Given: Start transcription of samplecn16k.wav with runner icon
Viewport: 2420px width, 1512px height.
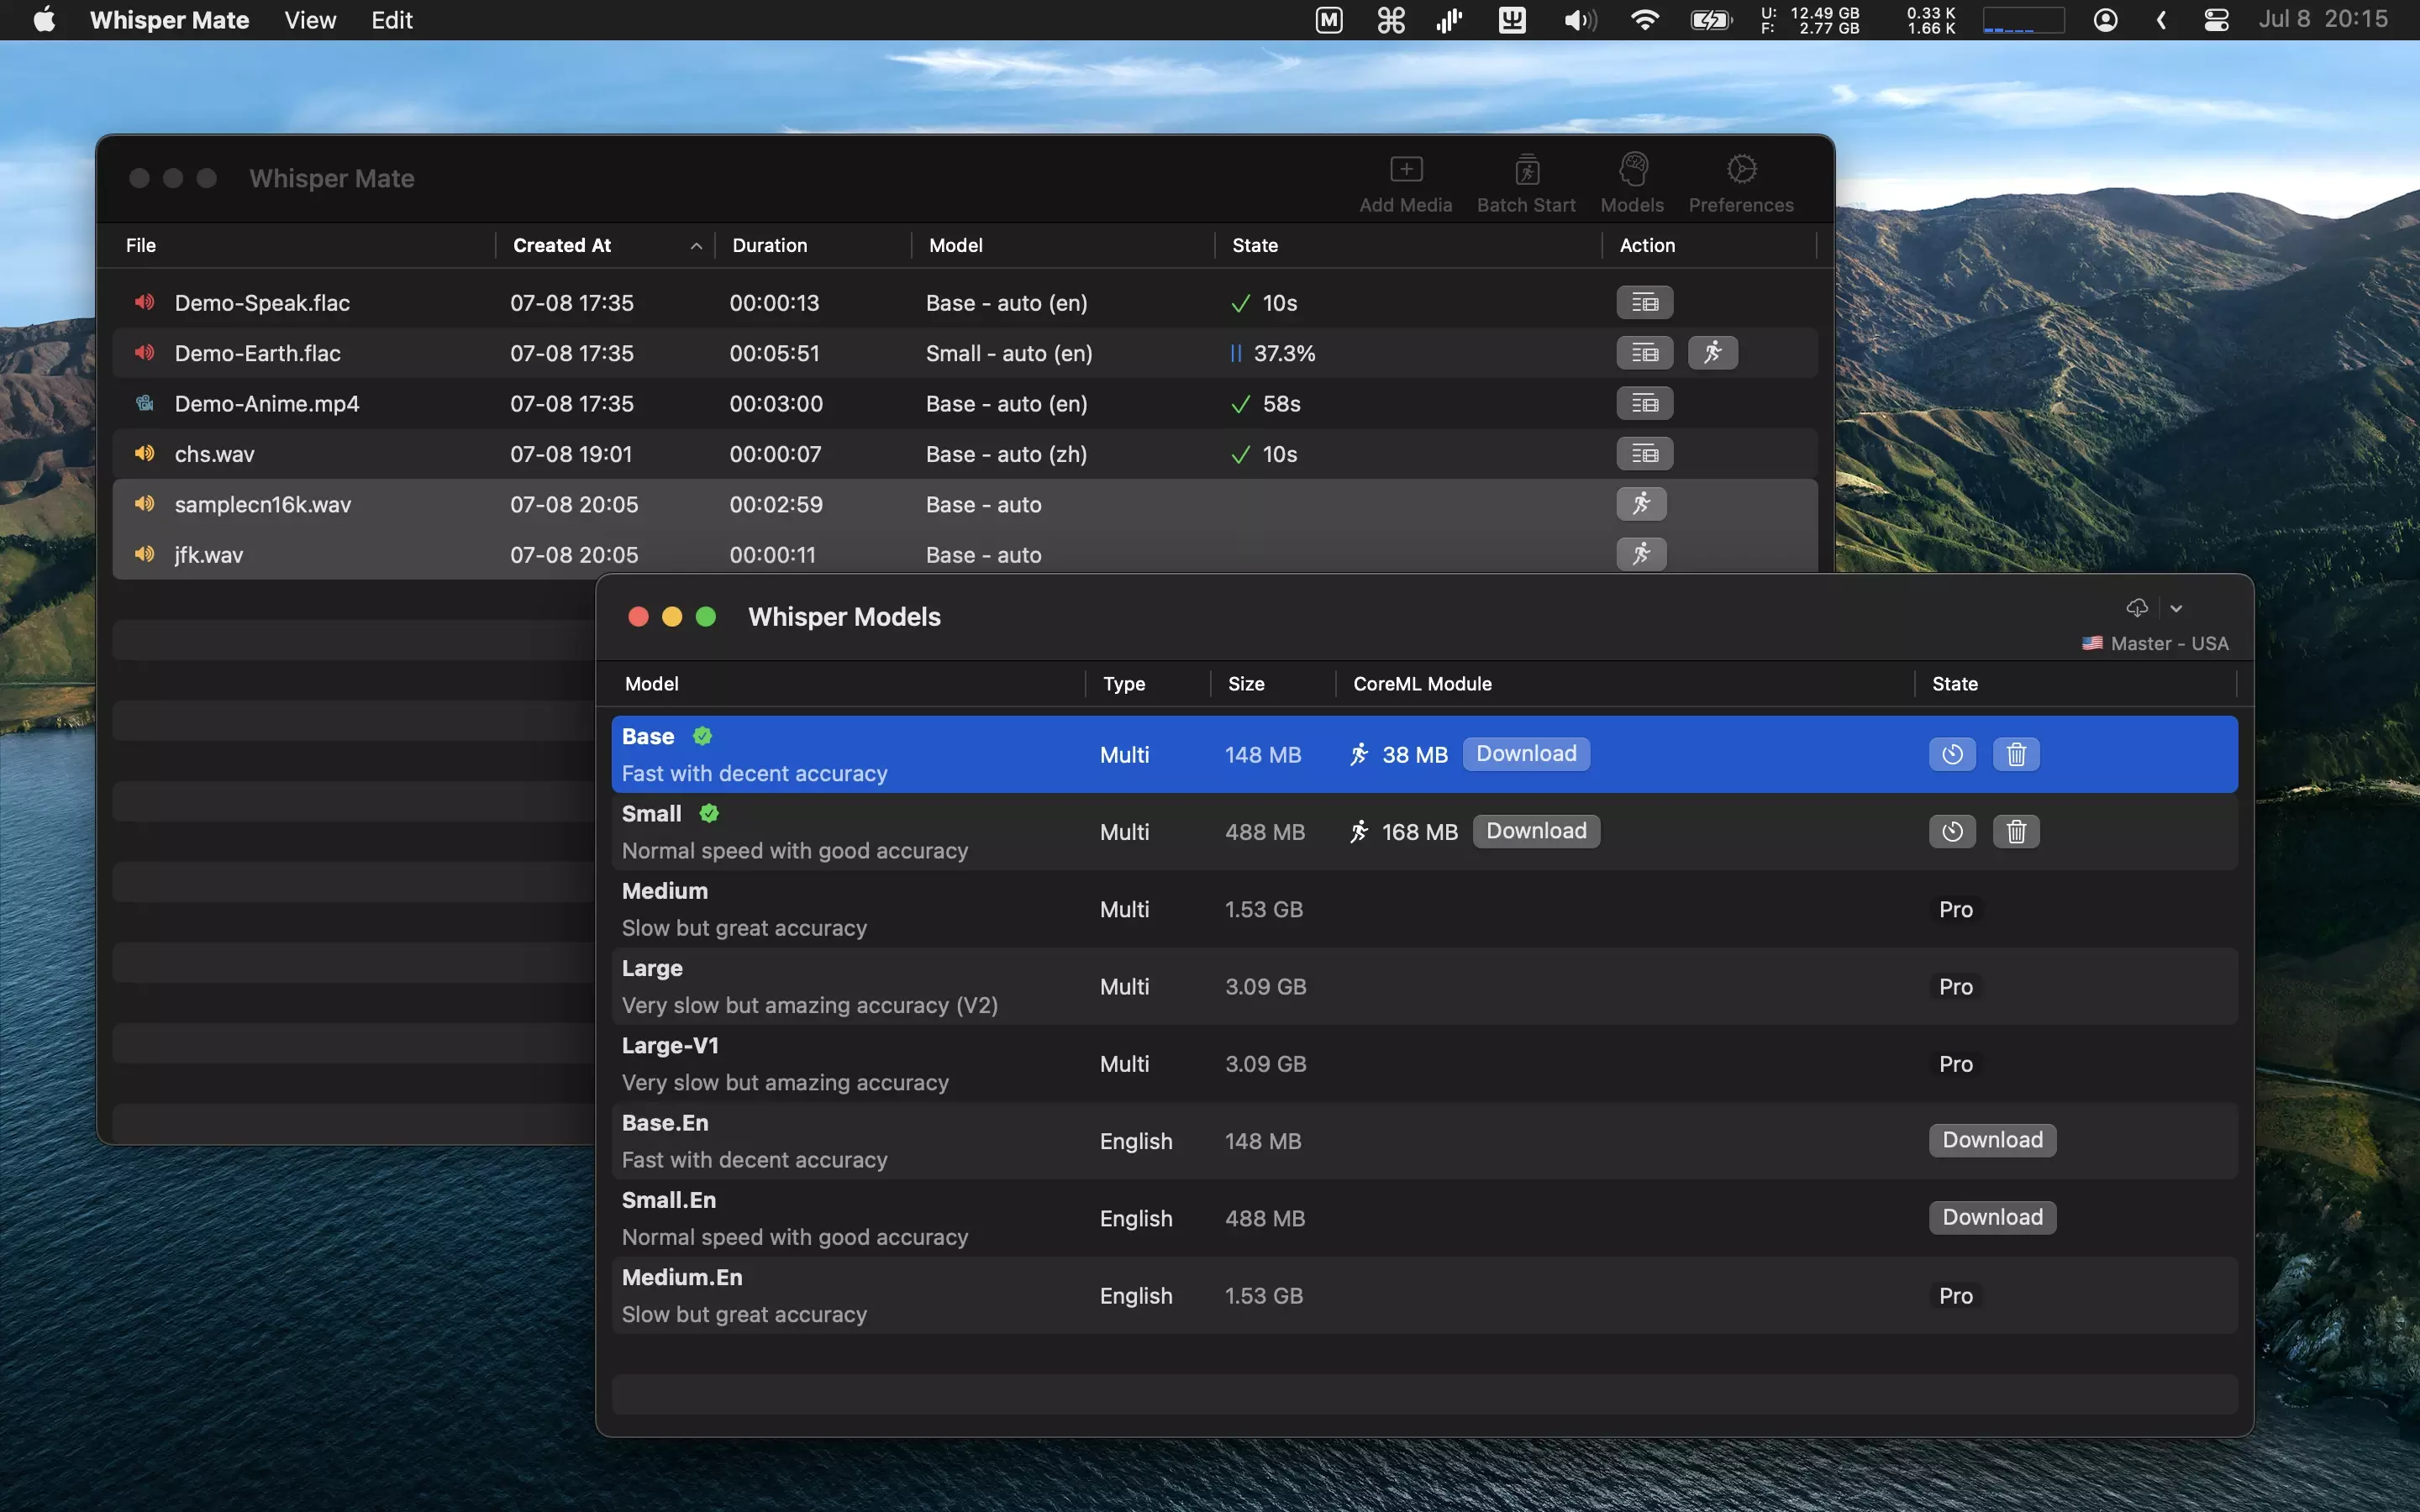Looking at the screenshot, I should click(1641, 504).
